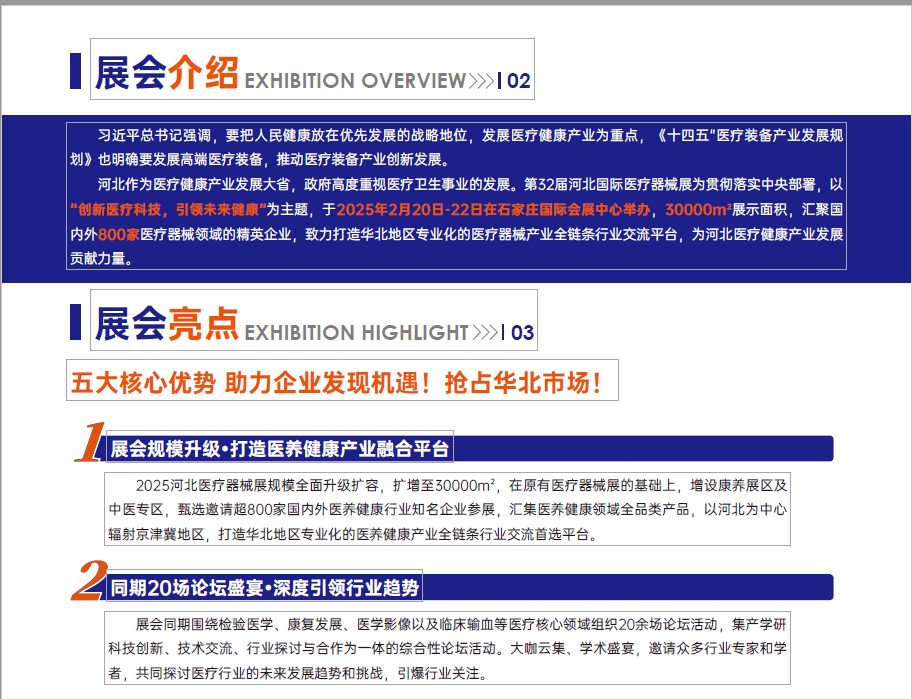Click the chevron arrows after EXHIBITION HIGHLIGHT
The image size is (912, 699).
[x=484, y=333]
